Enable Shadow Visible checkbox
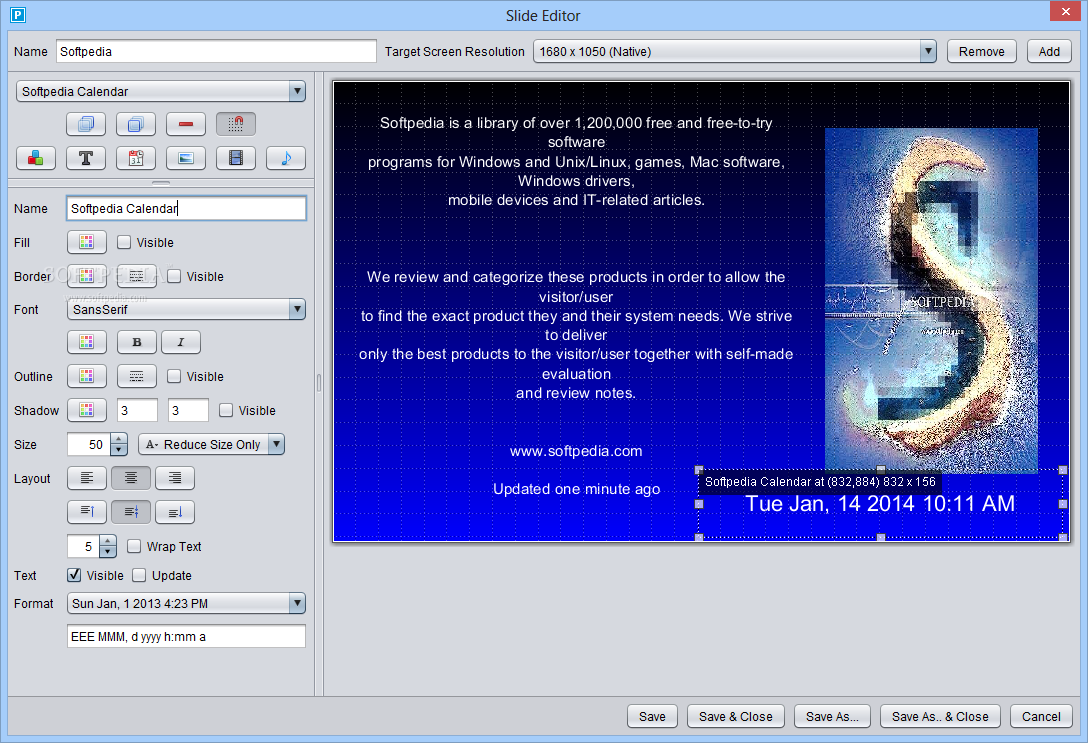 click(x=226, y=410)
